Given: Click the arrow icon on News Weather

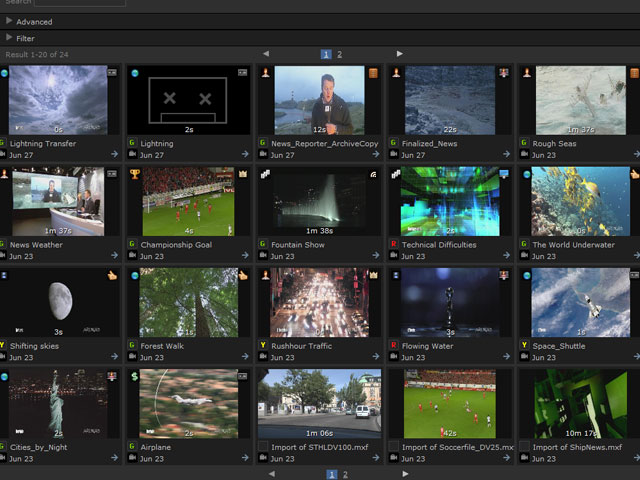Looking at the screenshot, I should [114, 255].
